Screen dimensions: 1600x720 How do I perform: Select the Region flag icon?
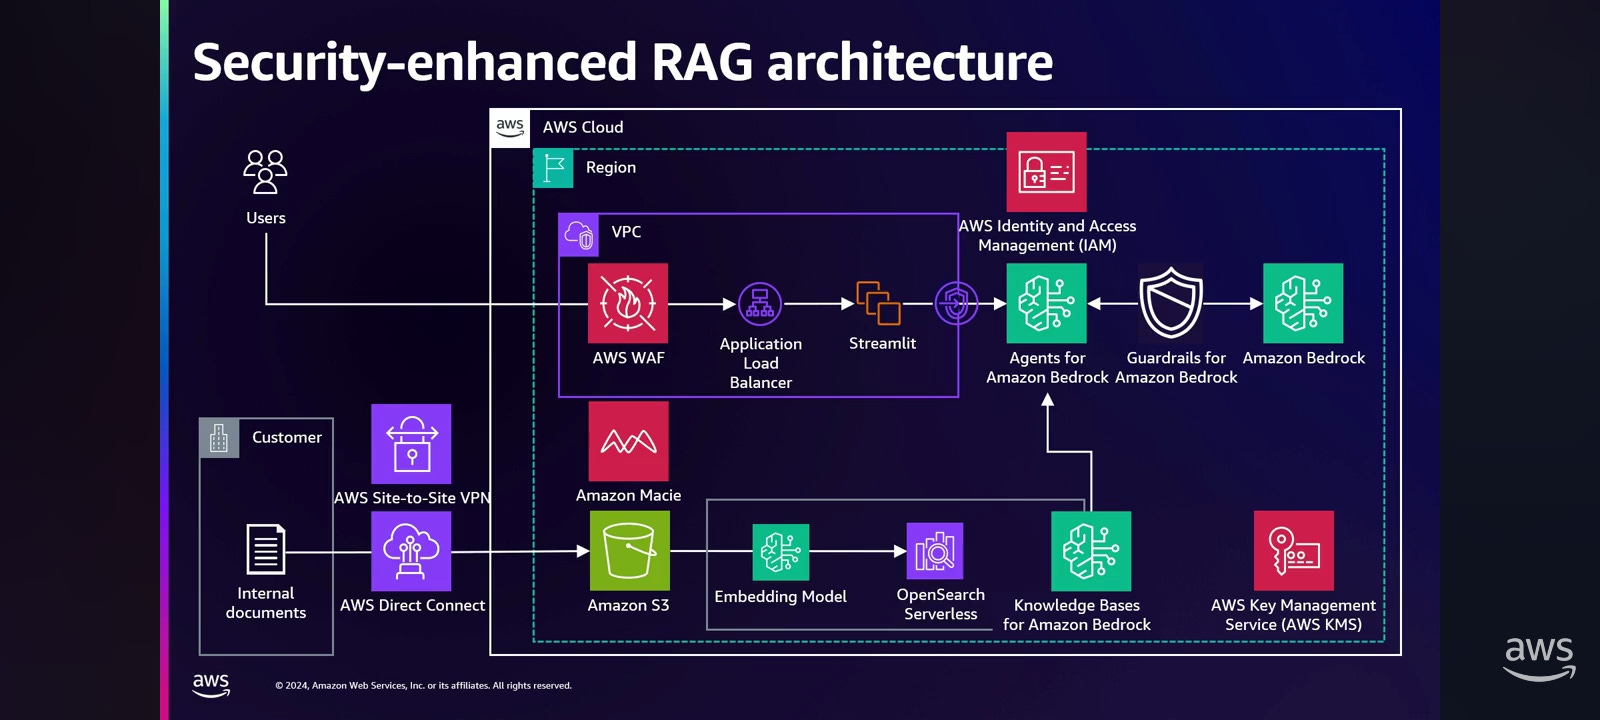pyautogui.click(x=553, y=168)
